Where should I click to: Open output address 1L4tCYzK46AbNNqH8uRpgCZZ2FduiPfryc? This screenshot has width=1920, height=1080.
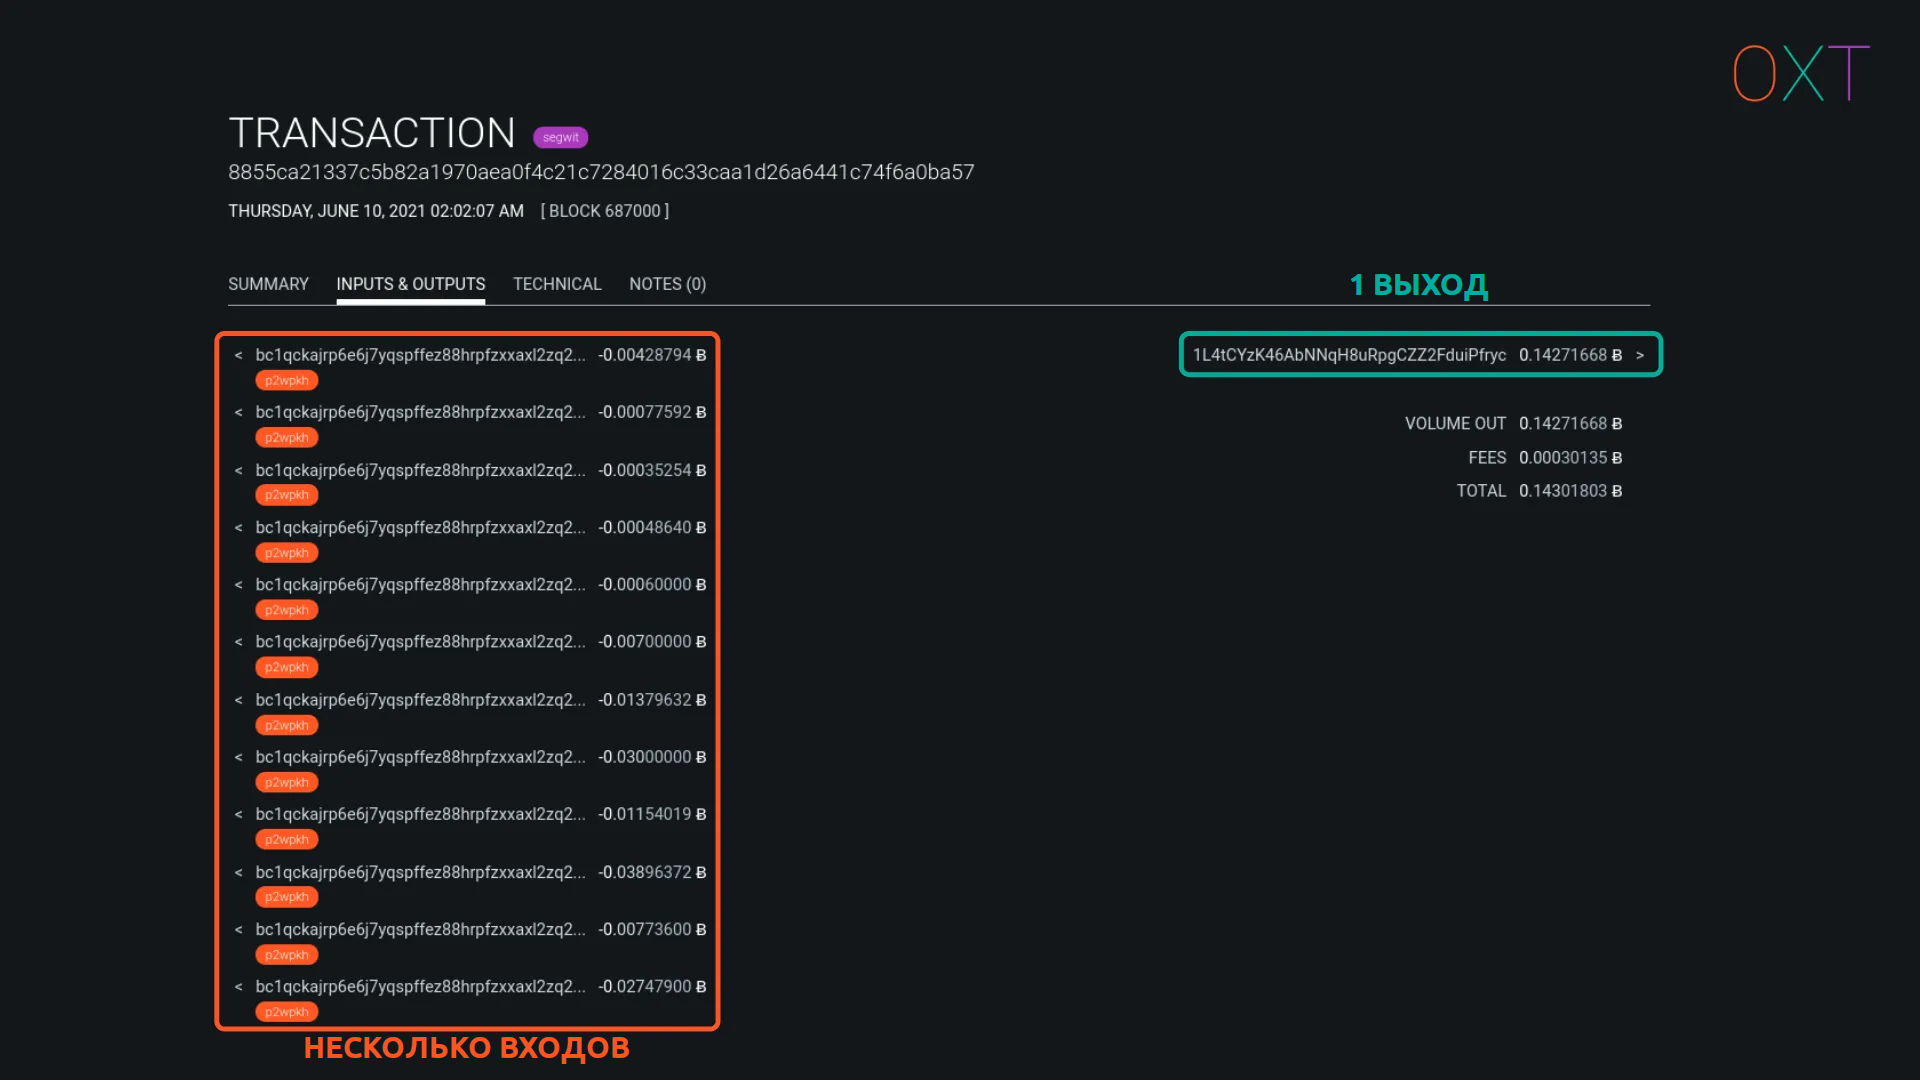[x=1349, y=355]
